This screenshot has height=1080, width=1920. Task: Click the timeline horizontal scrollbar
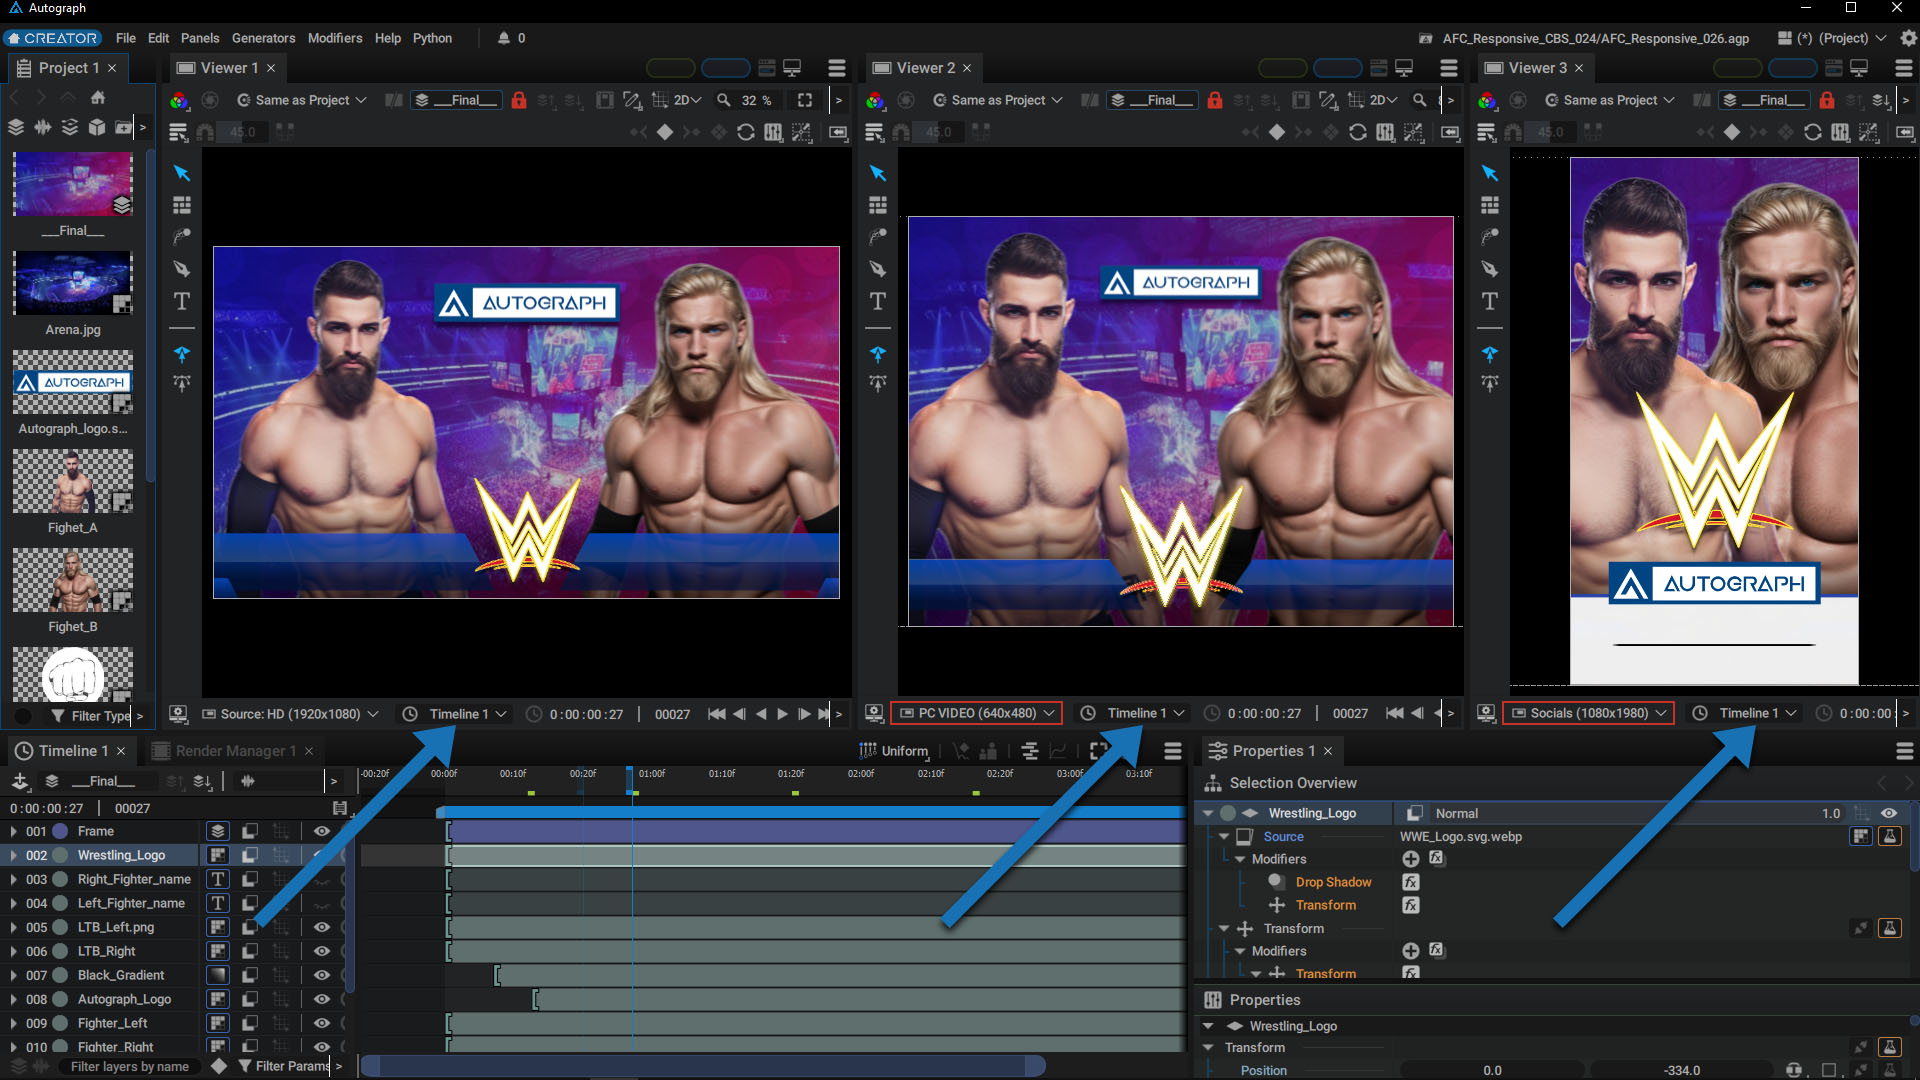pos(703,1066)
